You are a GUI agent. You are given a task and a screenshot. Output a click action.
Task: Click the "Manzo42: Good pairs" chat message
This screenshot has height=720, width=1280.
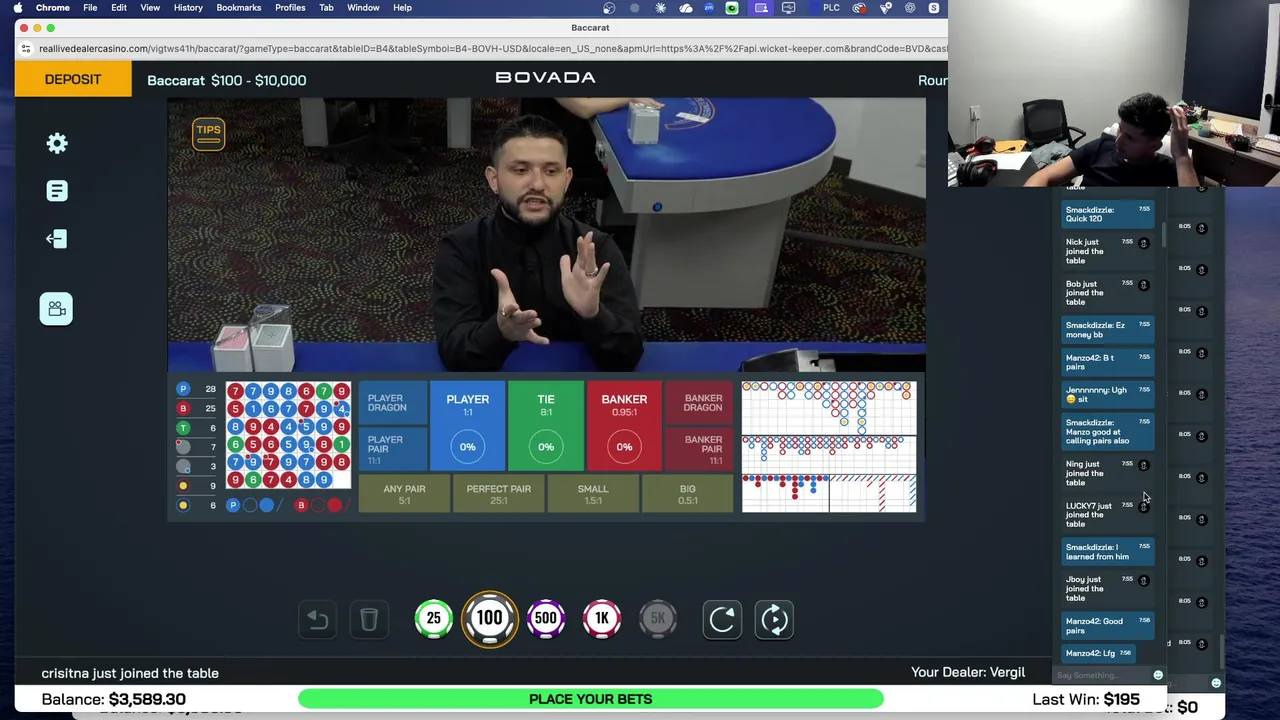click(x=1107, y=626)
